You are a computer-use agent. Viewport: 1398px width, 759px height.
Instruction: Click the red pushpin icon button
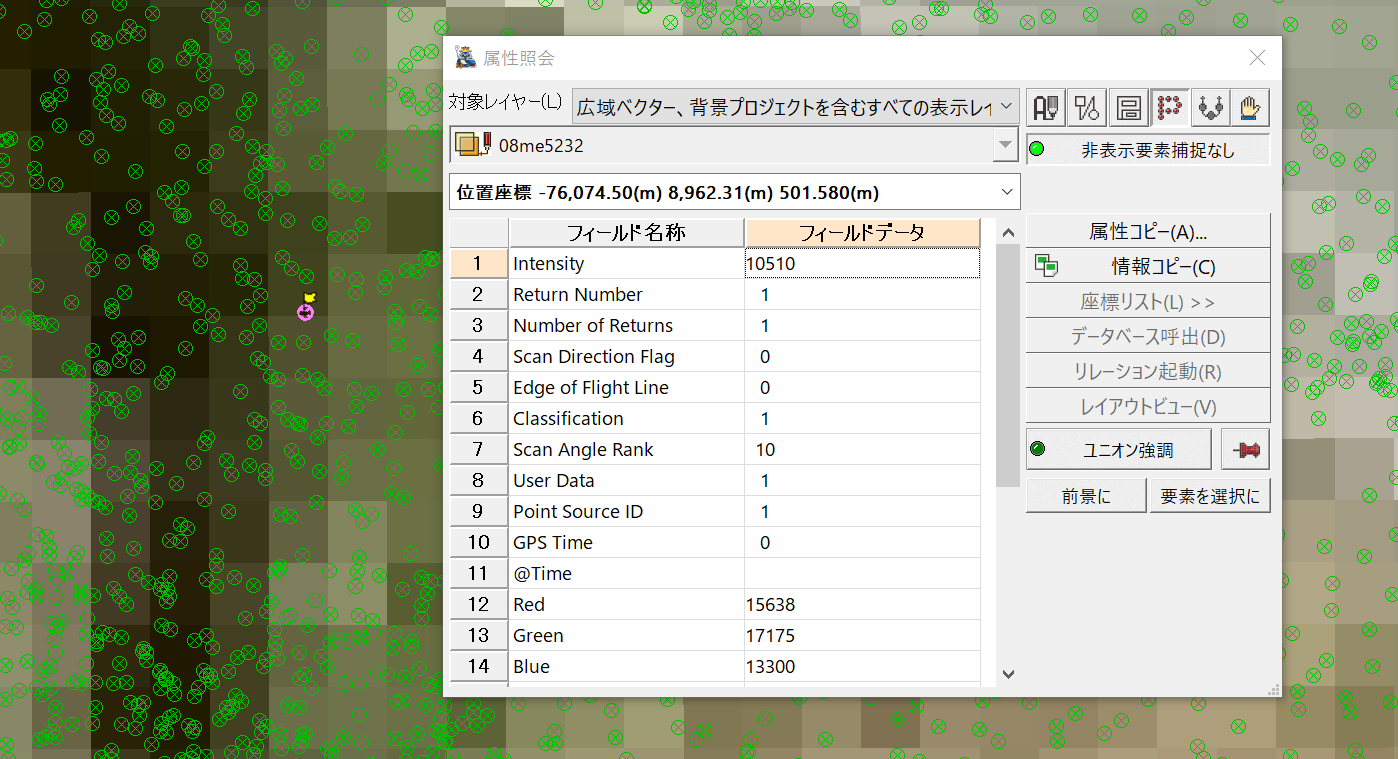pos(1245,450)
